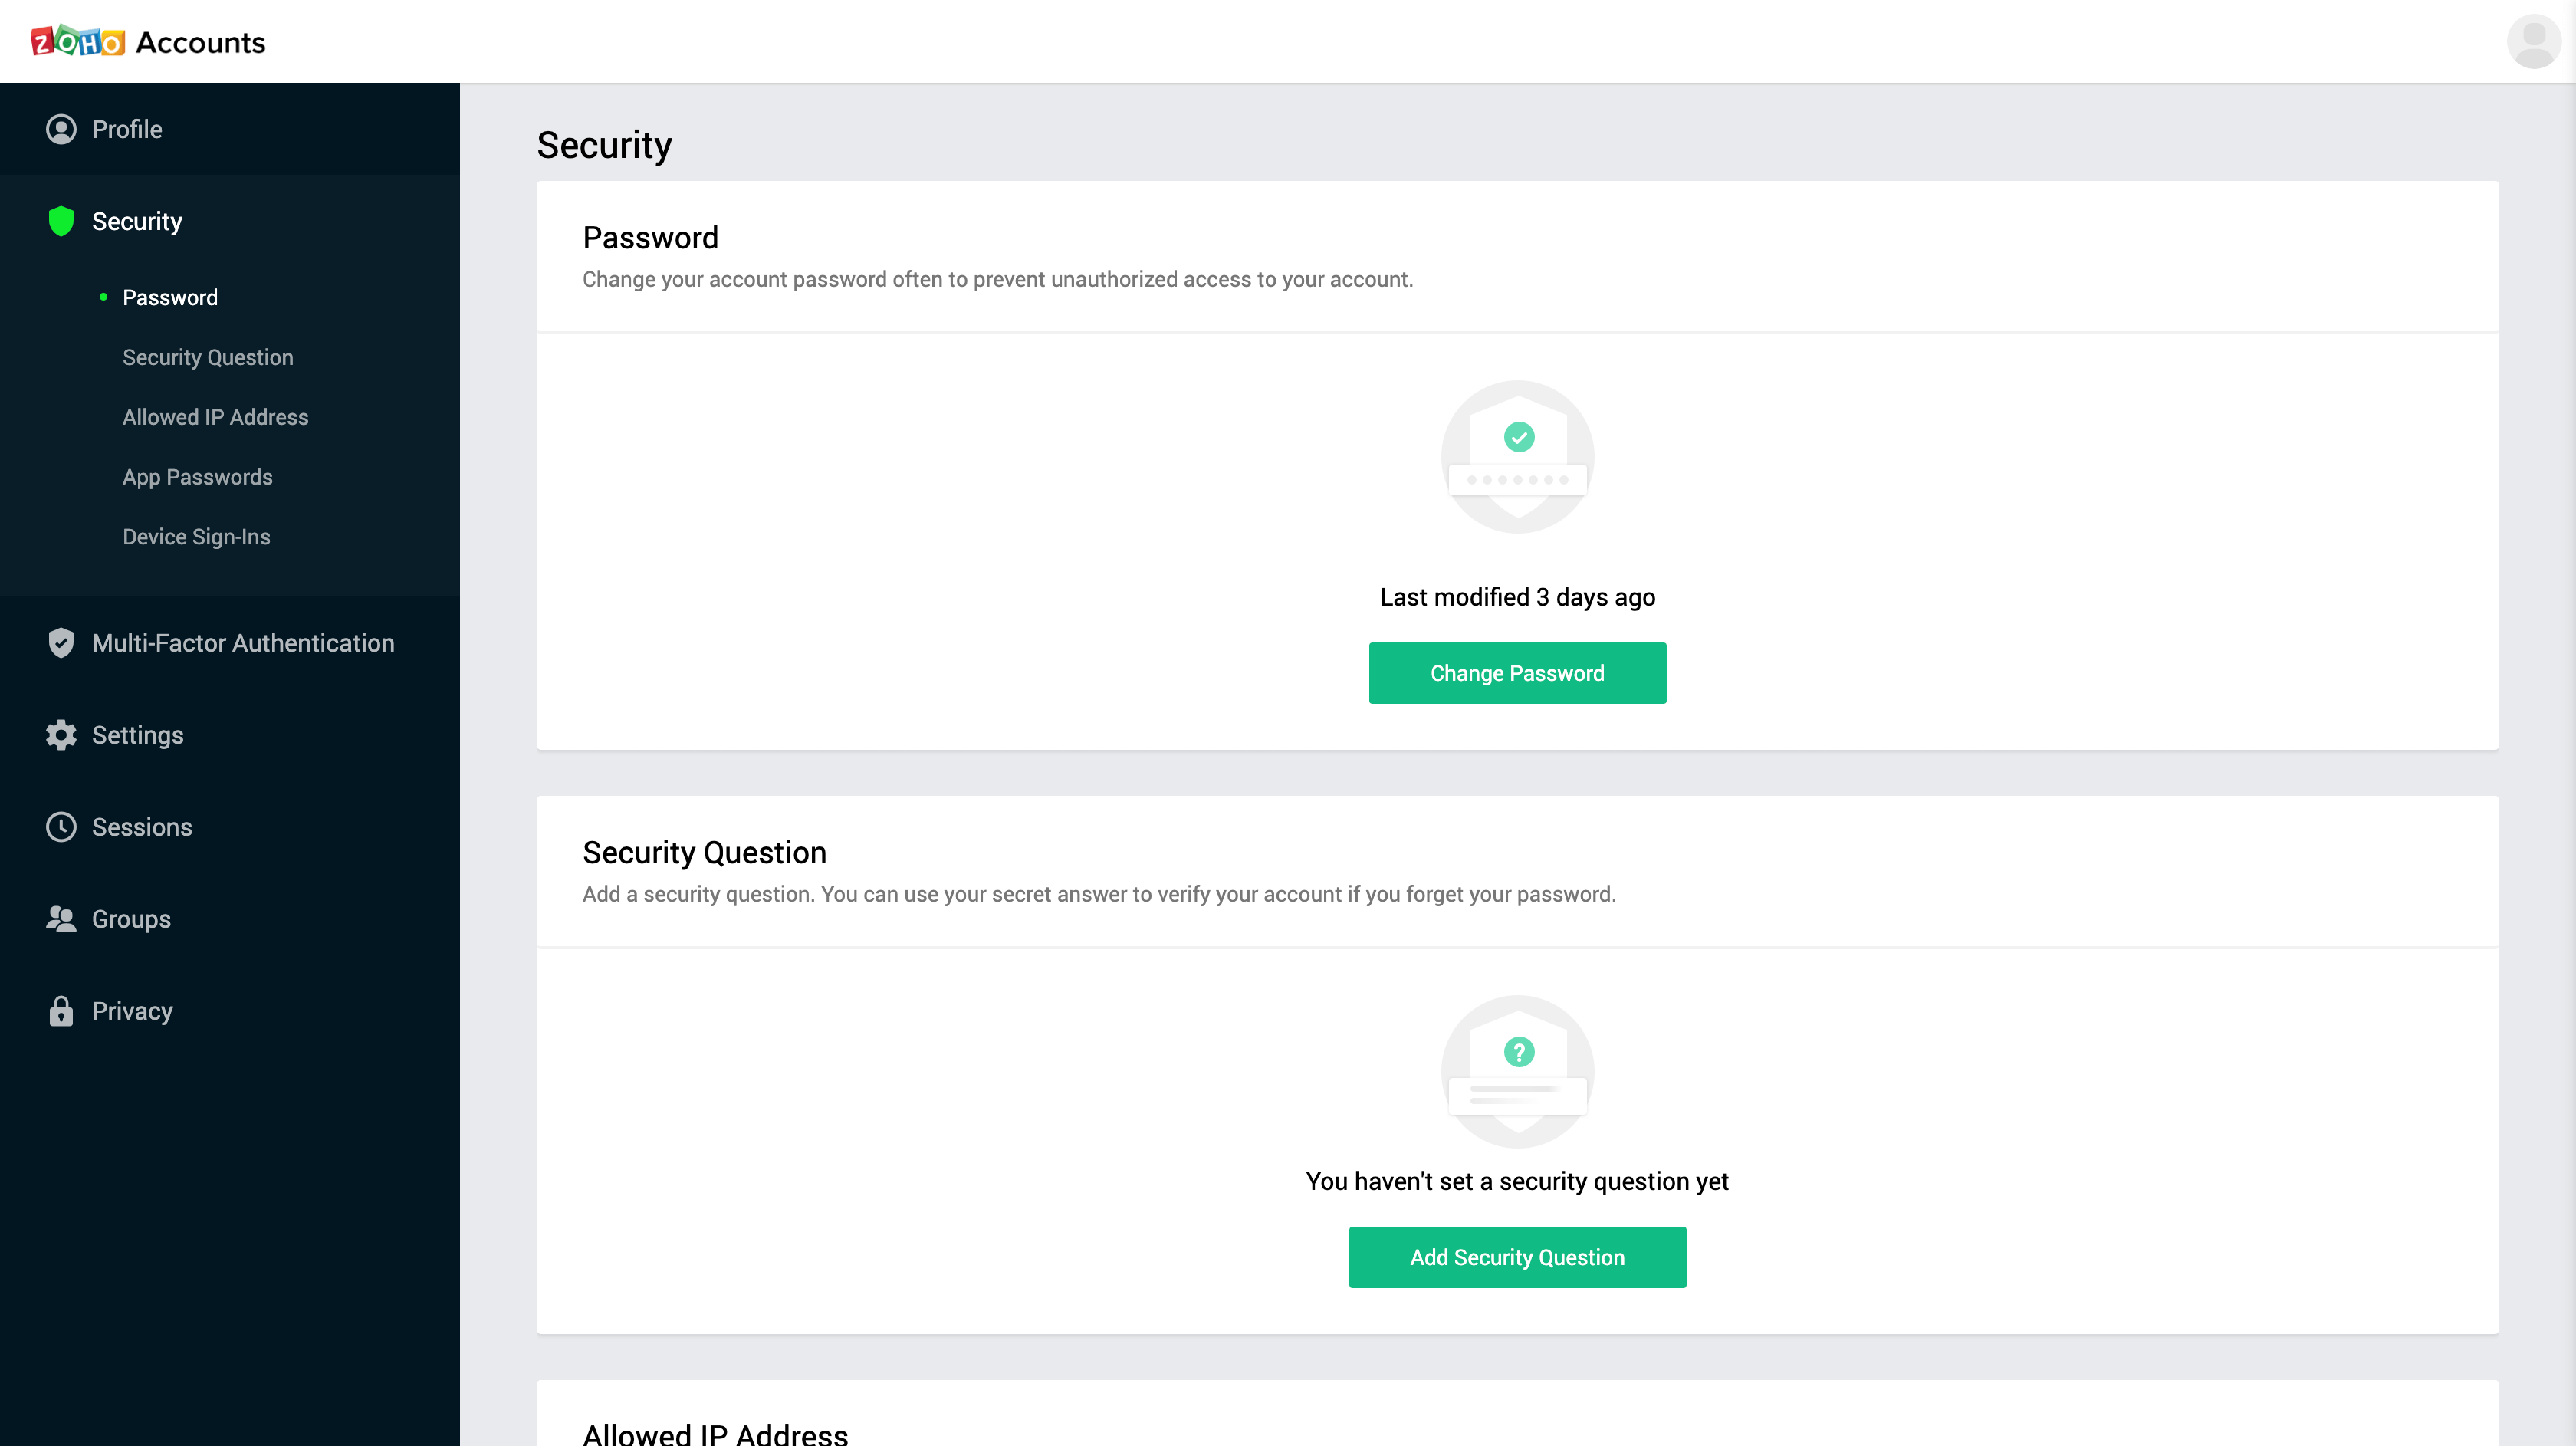This screenshot has width=2576, height=1446.
Task: Click the Add Security Question button
Action: click(x=1517, y=1257)
